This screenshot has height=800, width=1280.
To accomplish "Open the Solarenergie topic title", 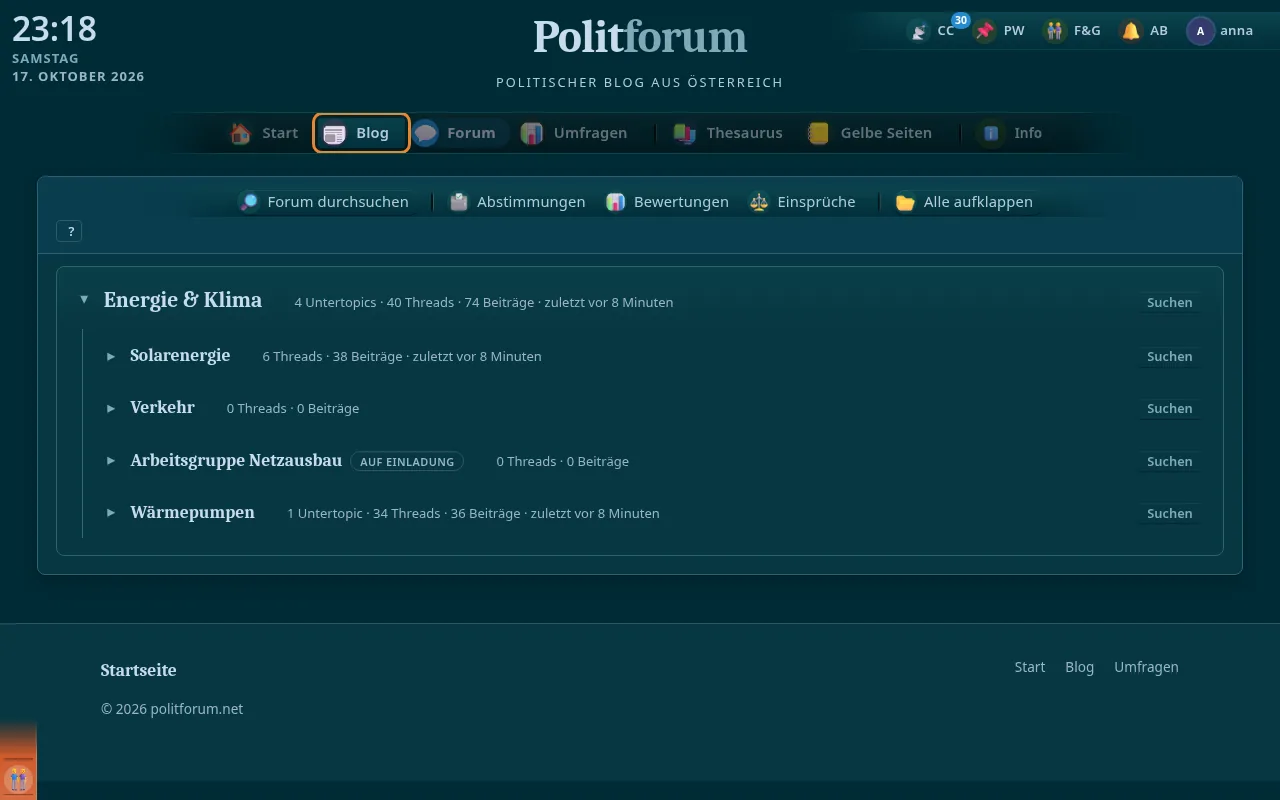I will 180,355.
